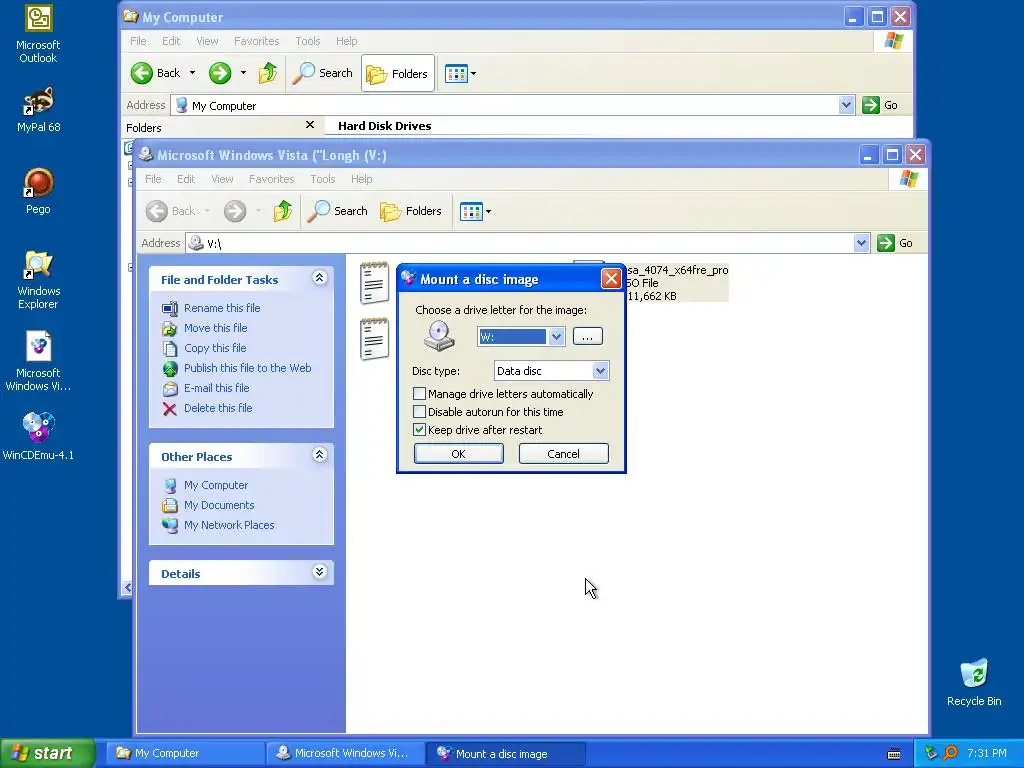1024x768 pixels.
Task: Collapse File and Folder Tasks panel
Action: pos(319,278)
